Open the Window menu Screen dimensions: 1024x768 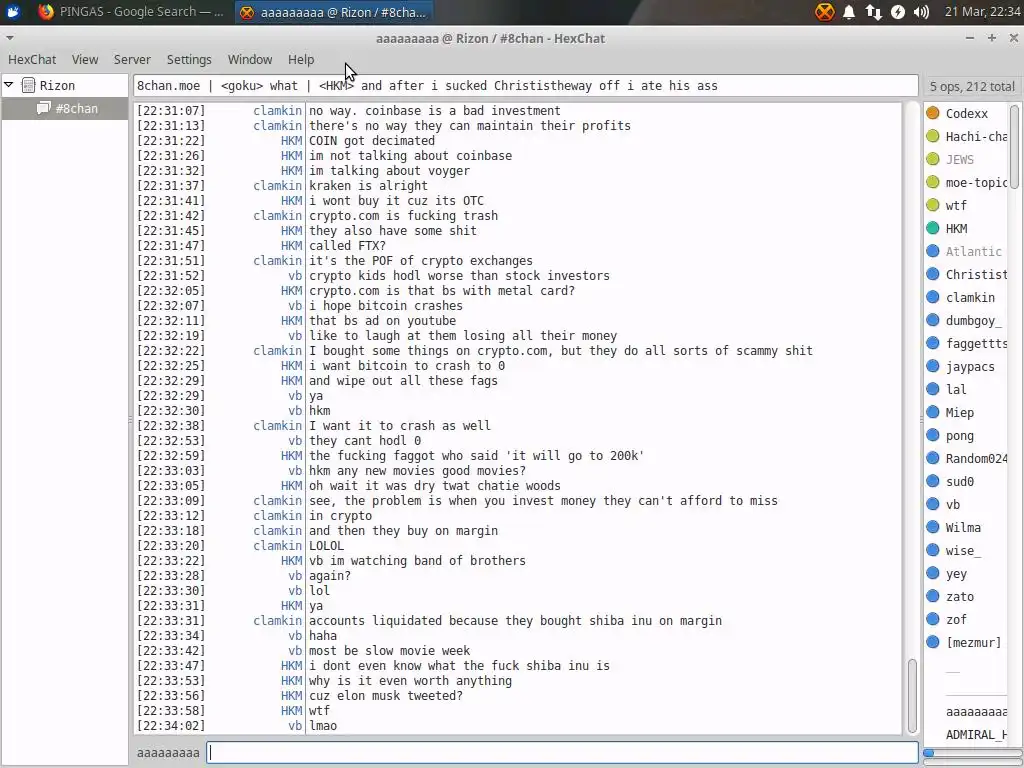tap(249, 59)
